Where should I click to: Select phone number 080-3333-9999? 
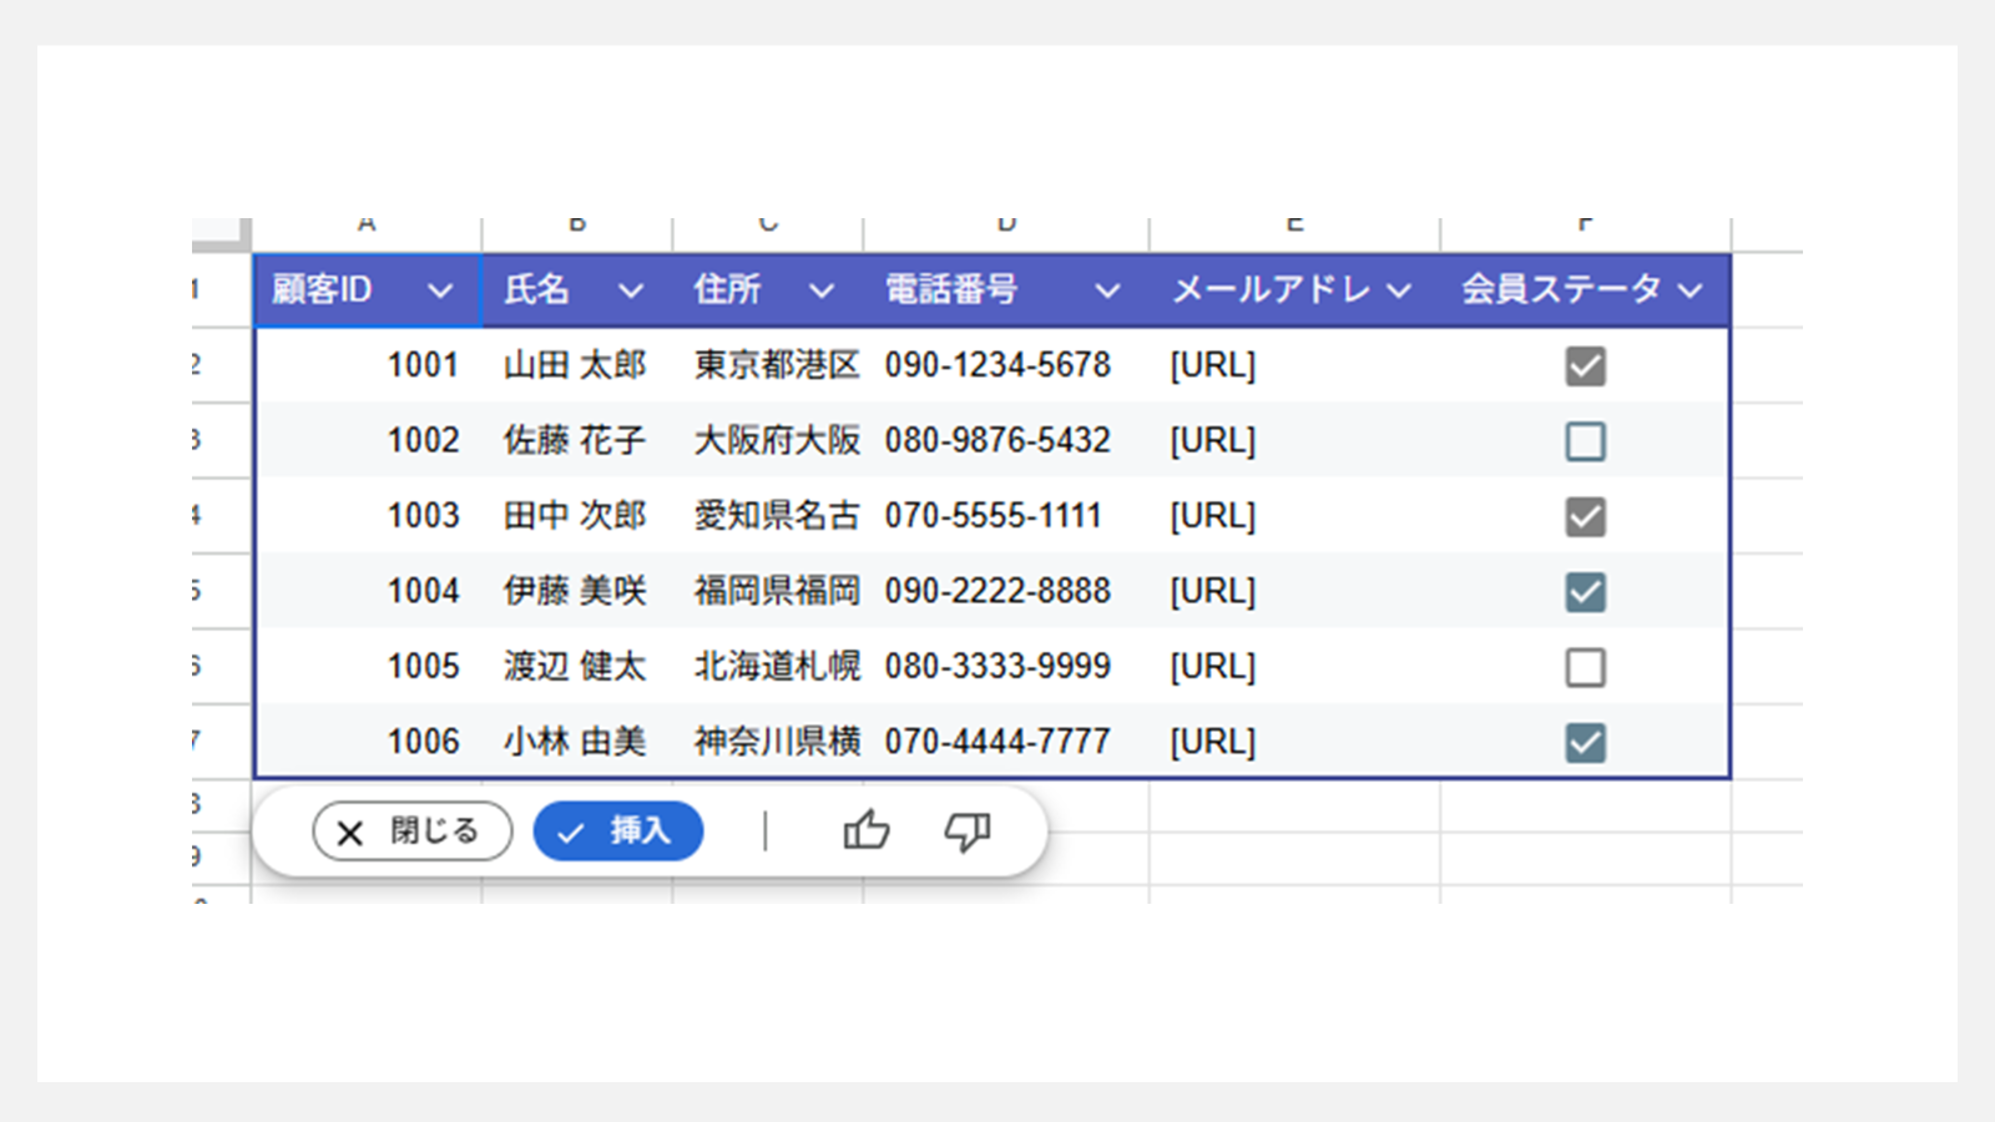[x=1006, y=666]
